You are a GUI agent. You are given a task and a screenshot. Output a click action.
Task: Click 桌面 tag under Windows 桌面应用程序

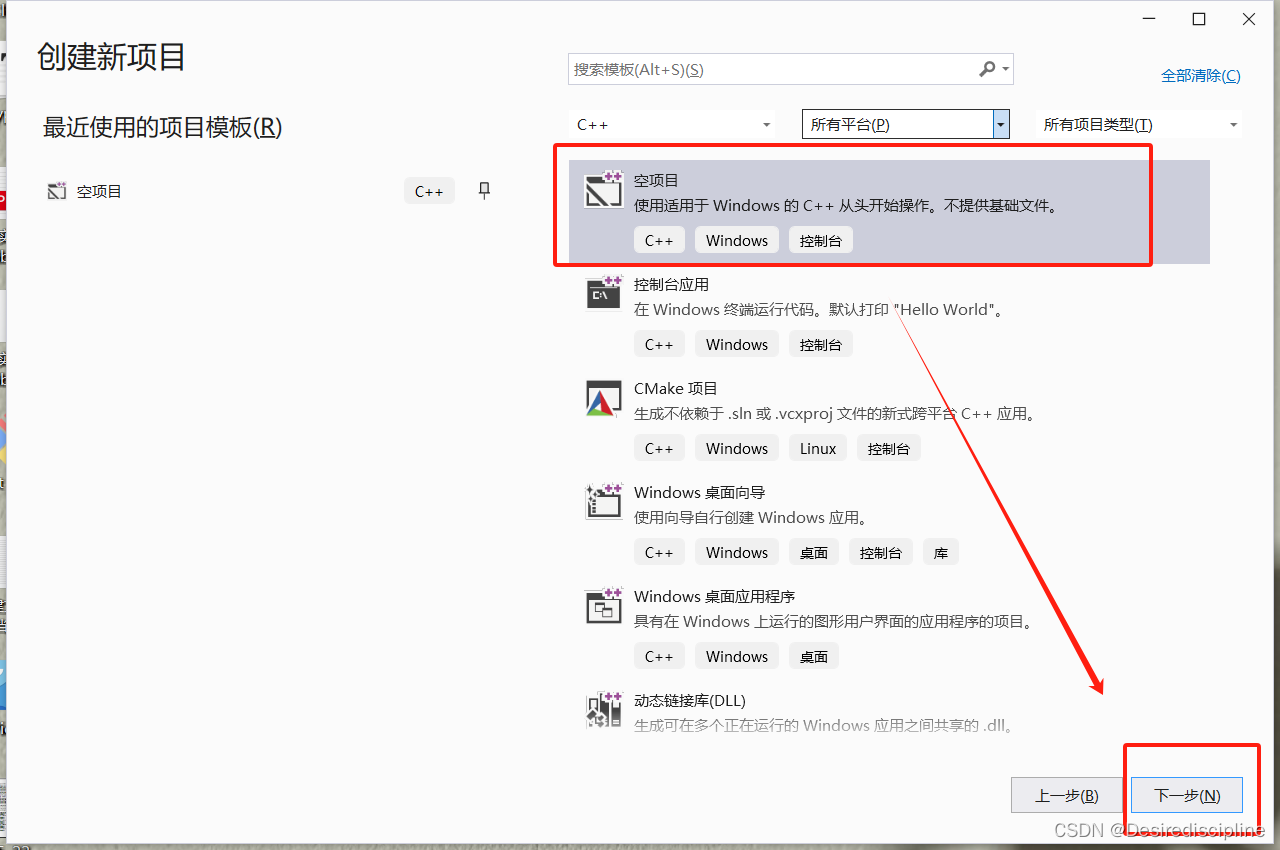(814, 656)
